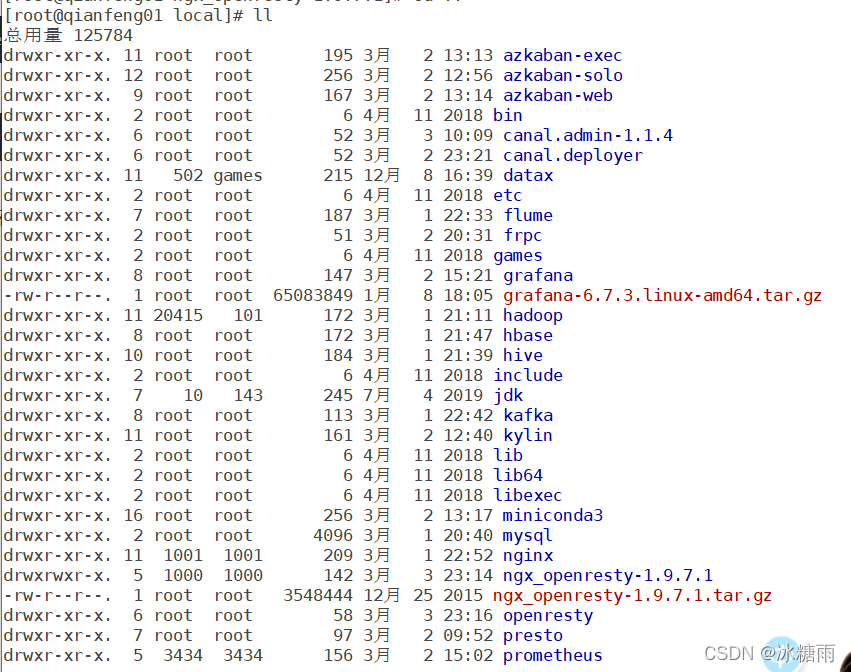Click size 4096 in the mysql row

pyautogui.click(x=333, y=536)
